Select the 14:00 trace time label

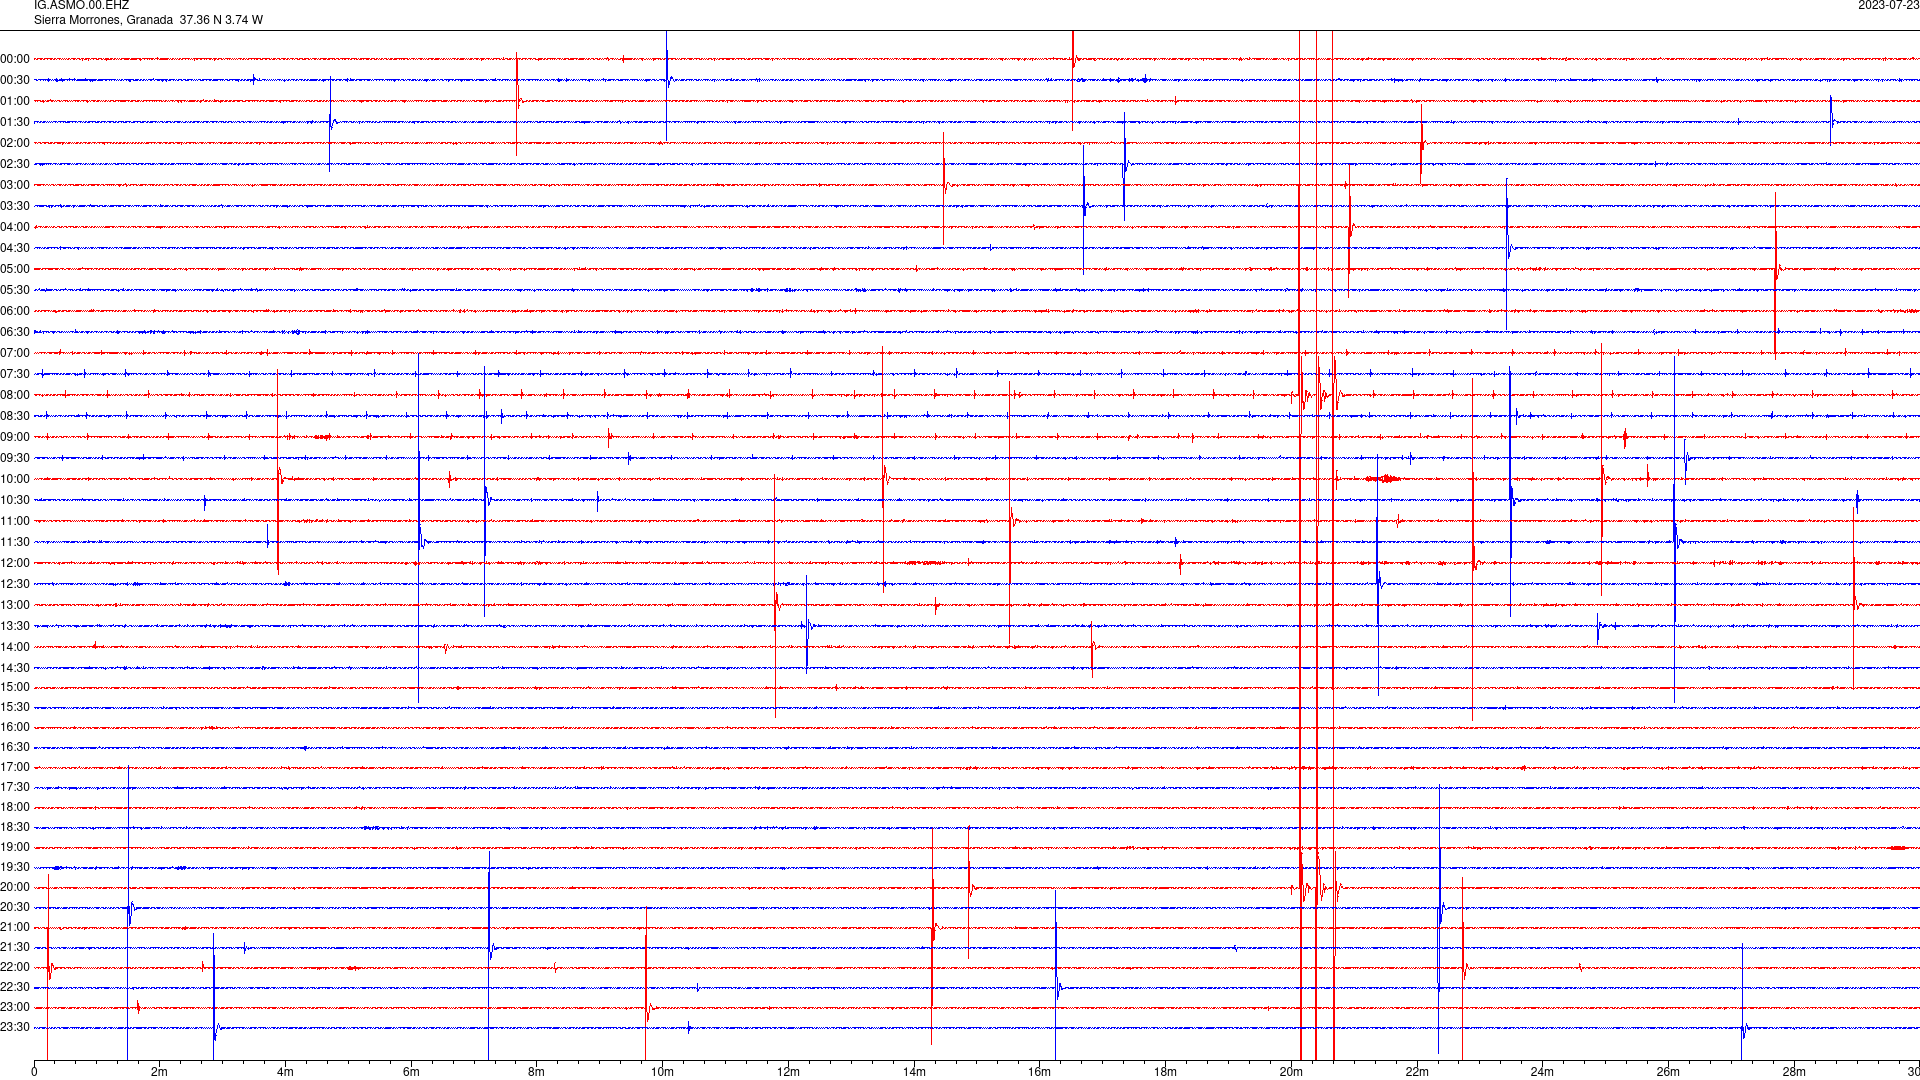tap(15, 647)
